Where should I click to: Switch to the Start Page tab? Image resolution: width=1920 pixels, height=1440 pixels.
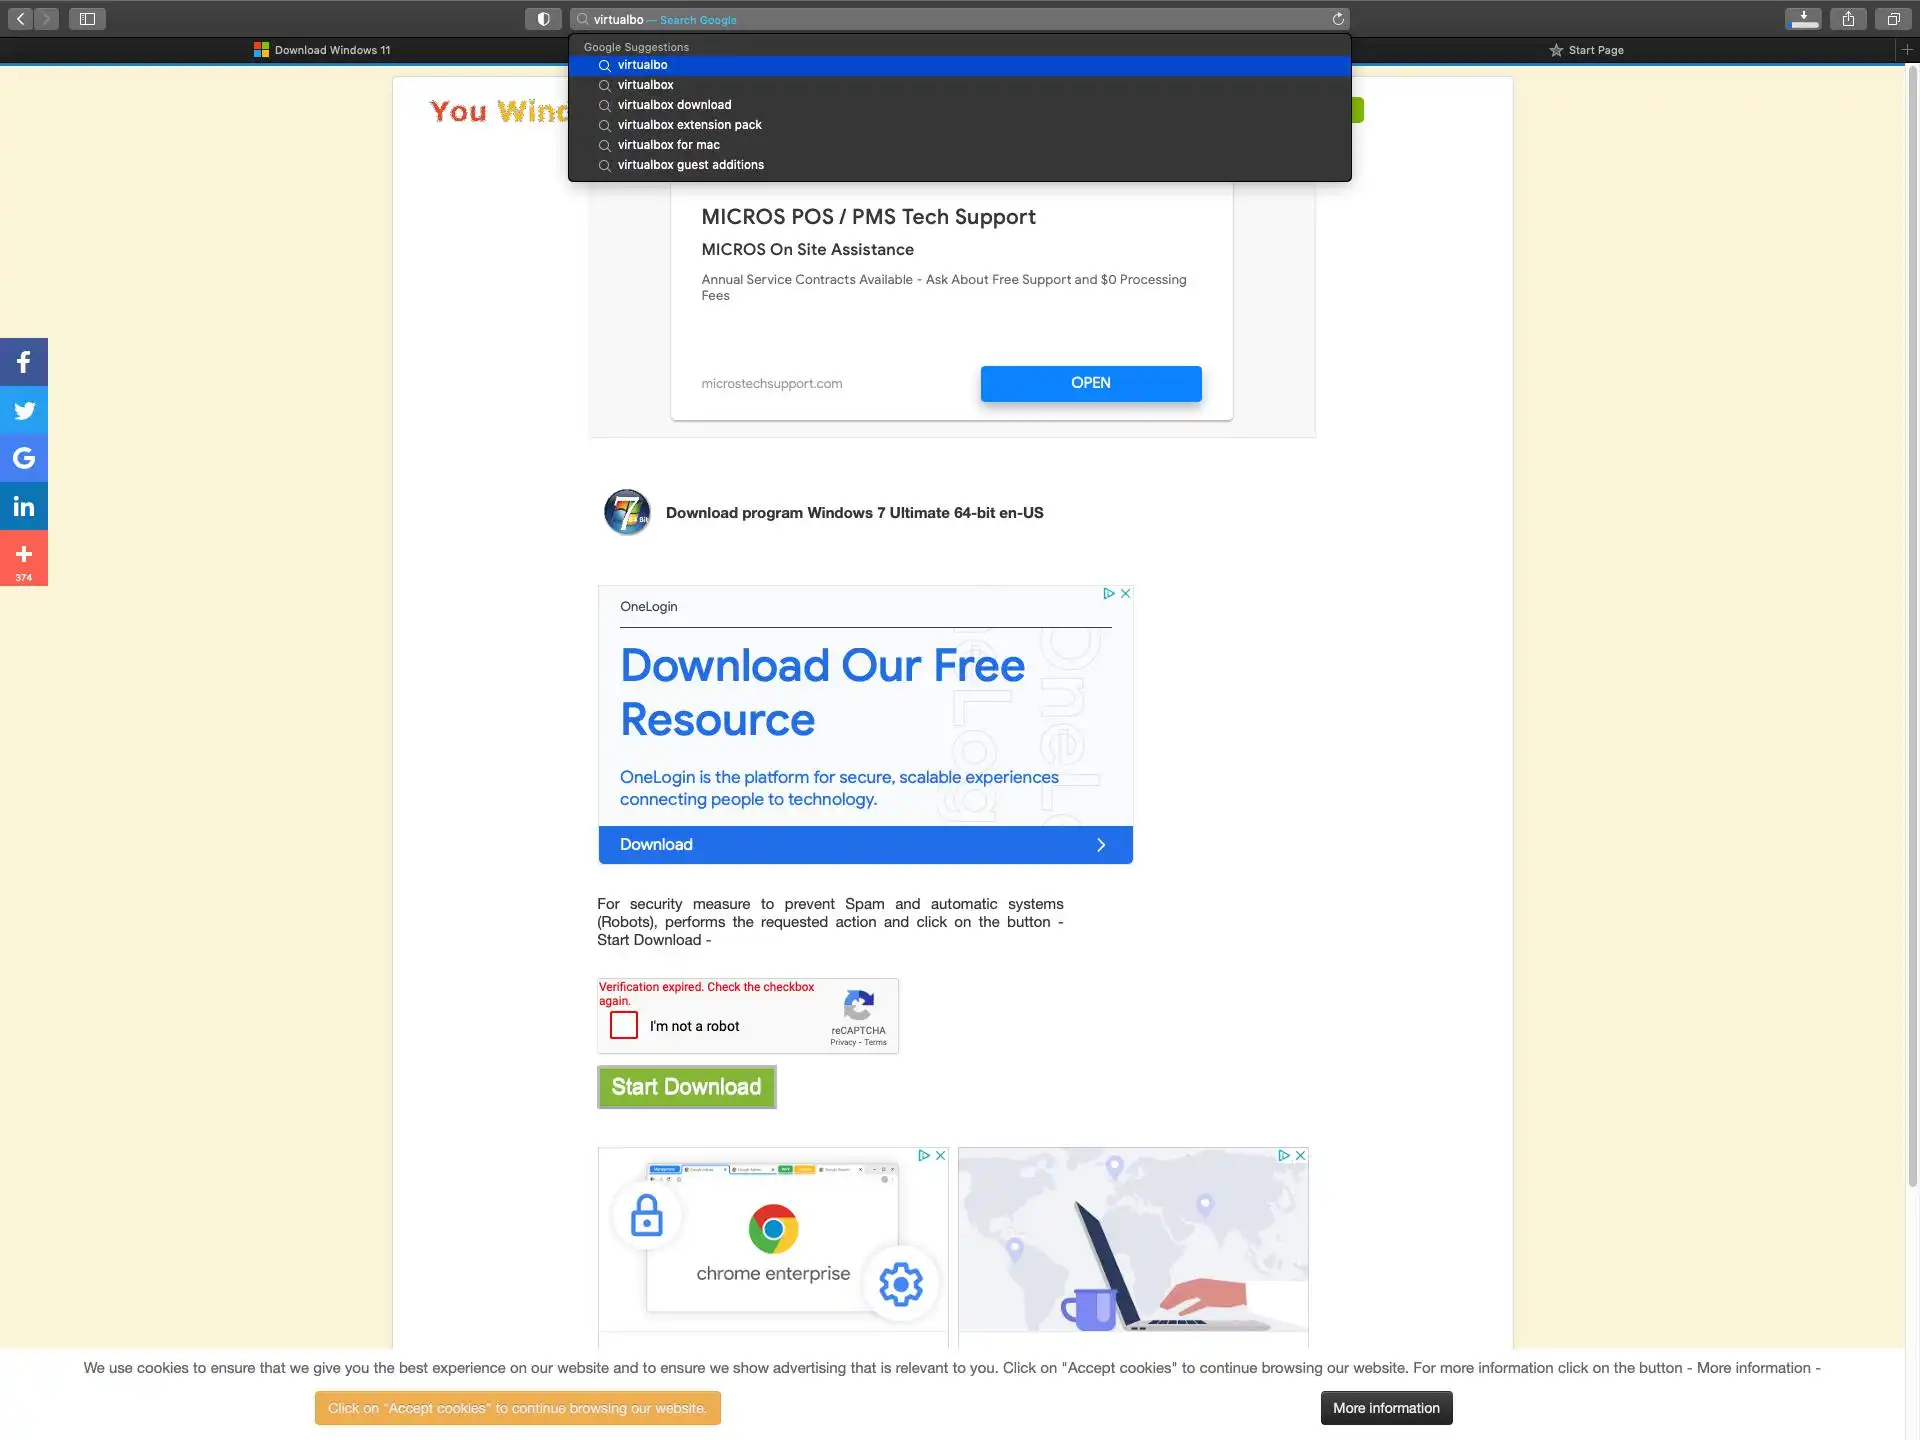coord(1586,50)
